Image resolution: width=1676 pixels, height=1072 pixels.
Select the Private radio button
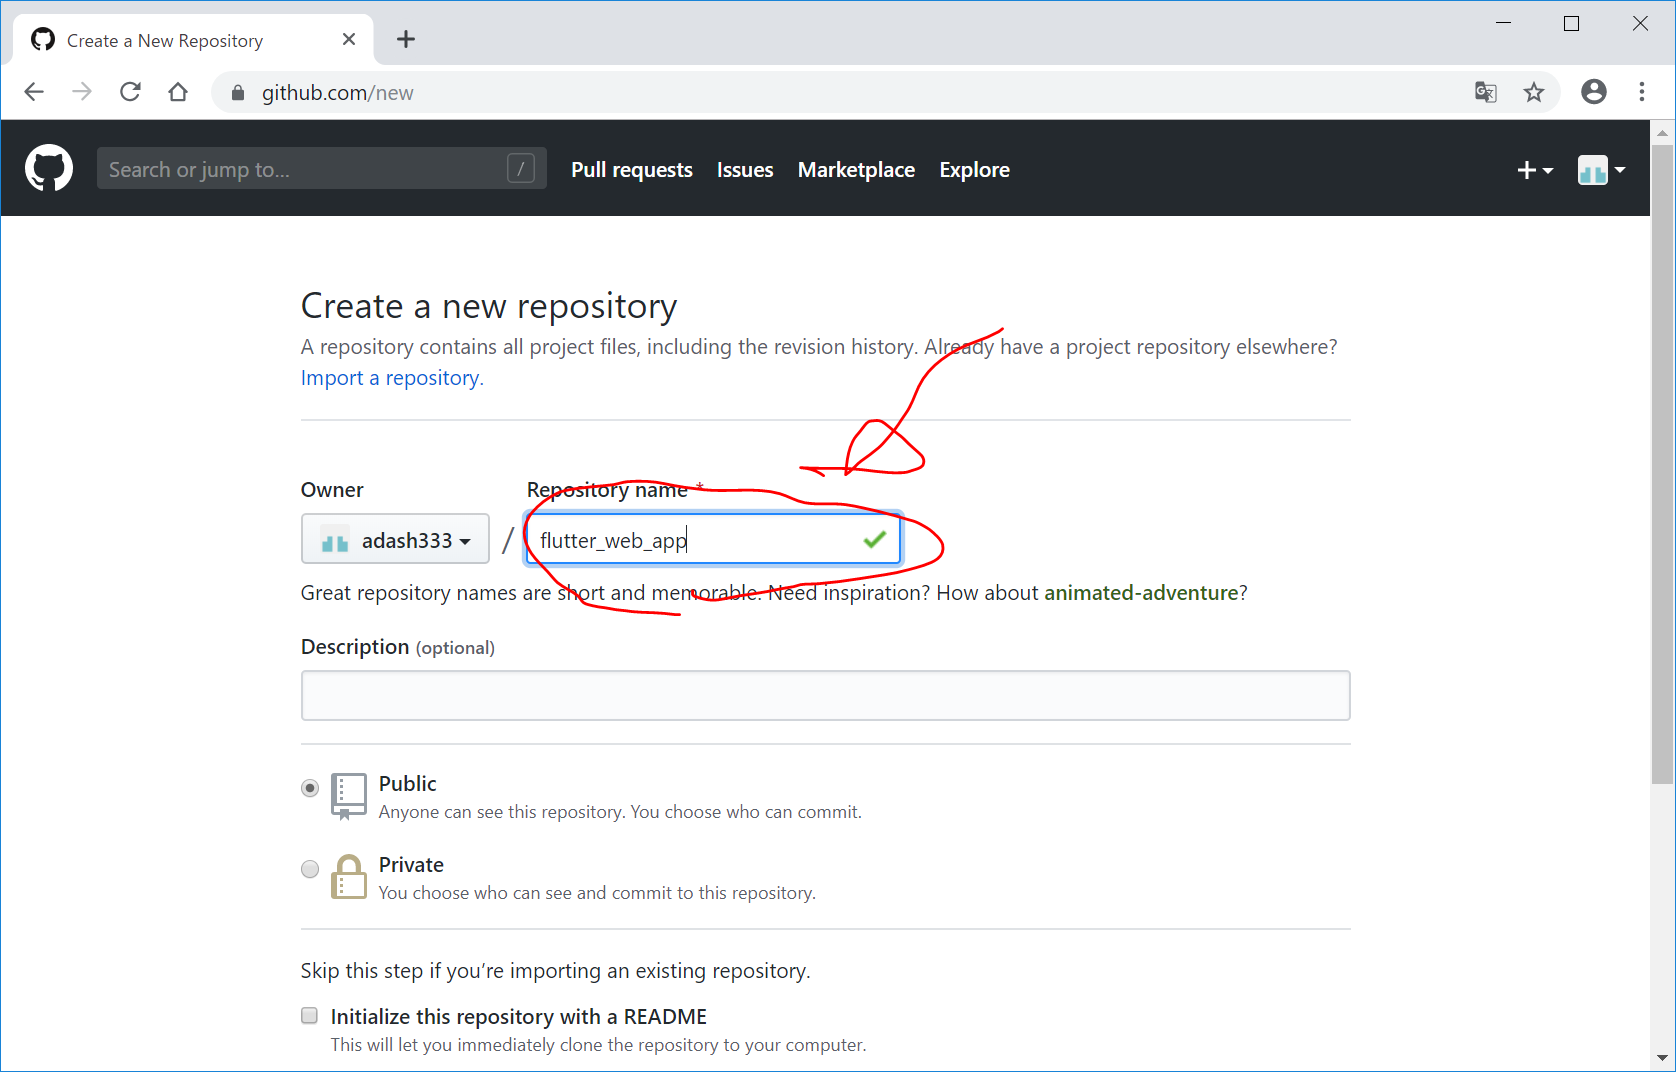(x=310, y=869)
